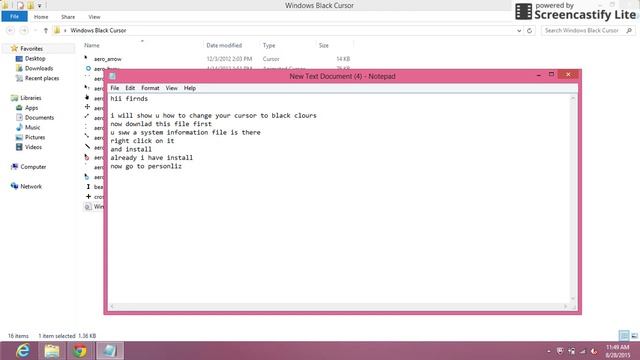Image resolution: width=640 pixels, height=360 pixels.
Task: Open the power and battery tray icon
Action: [x=571, y=351]
